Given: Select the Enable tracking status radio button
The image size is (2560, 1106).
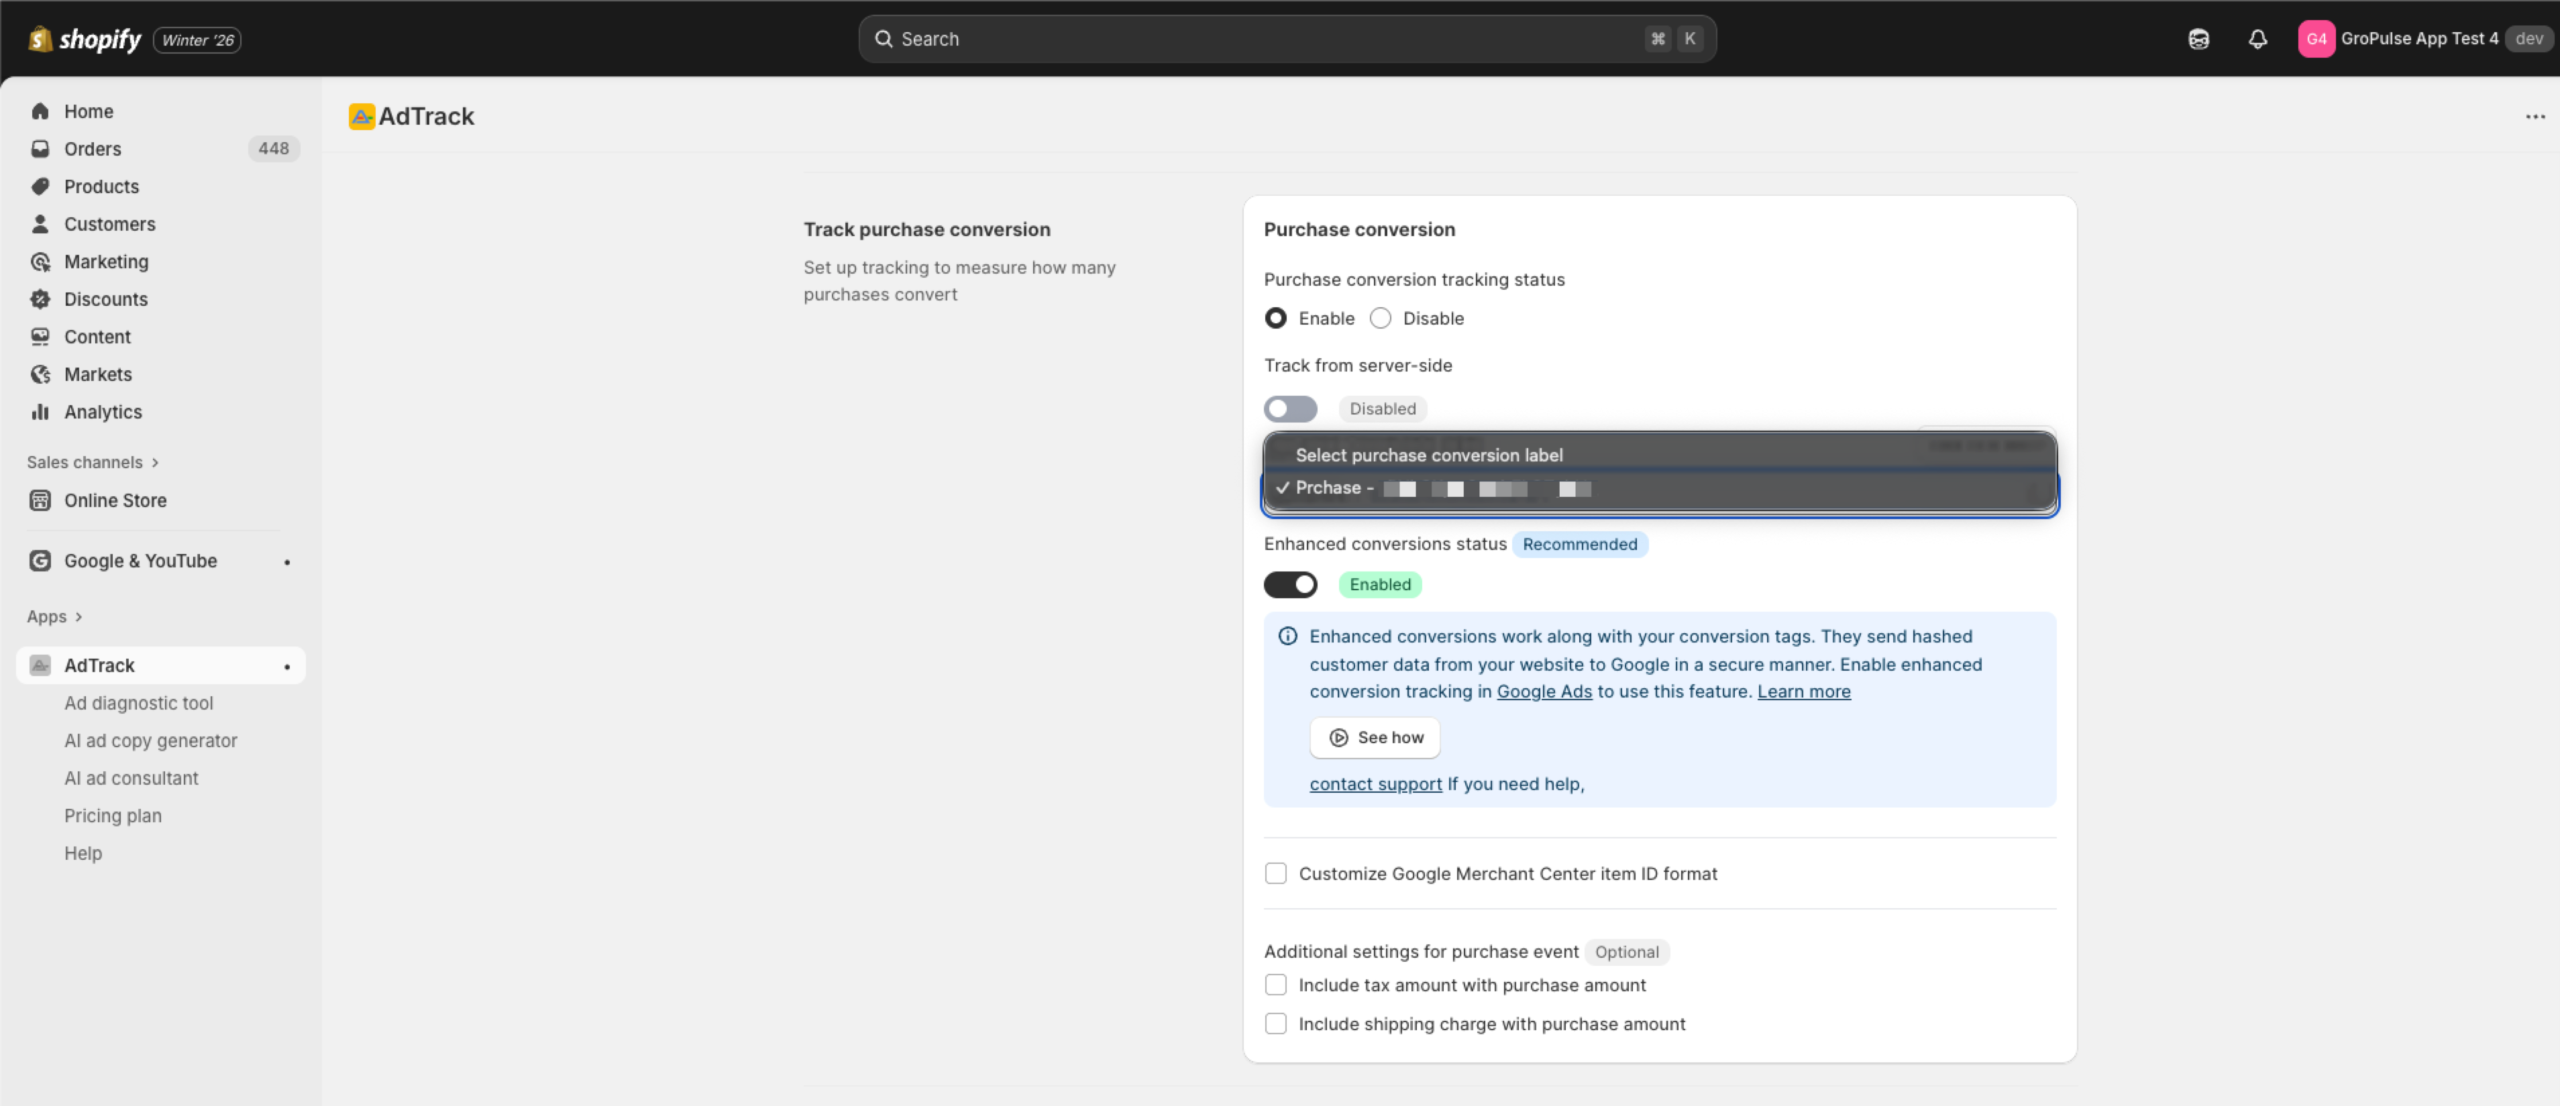Looking at the screenshot, I should click(1276, 317).
